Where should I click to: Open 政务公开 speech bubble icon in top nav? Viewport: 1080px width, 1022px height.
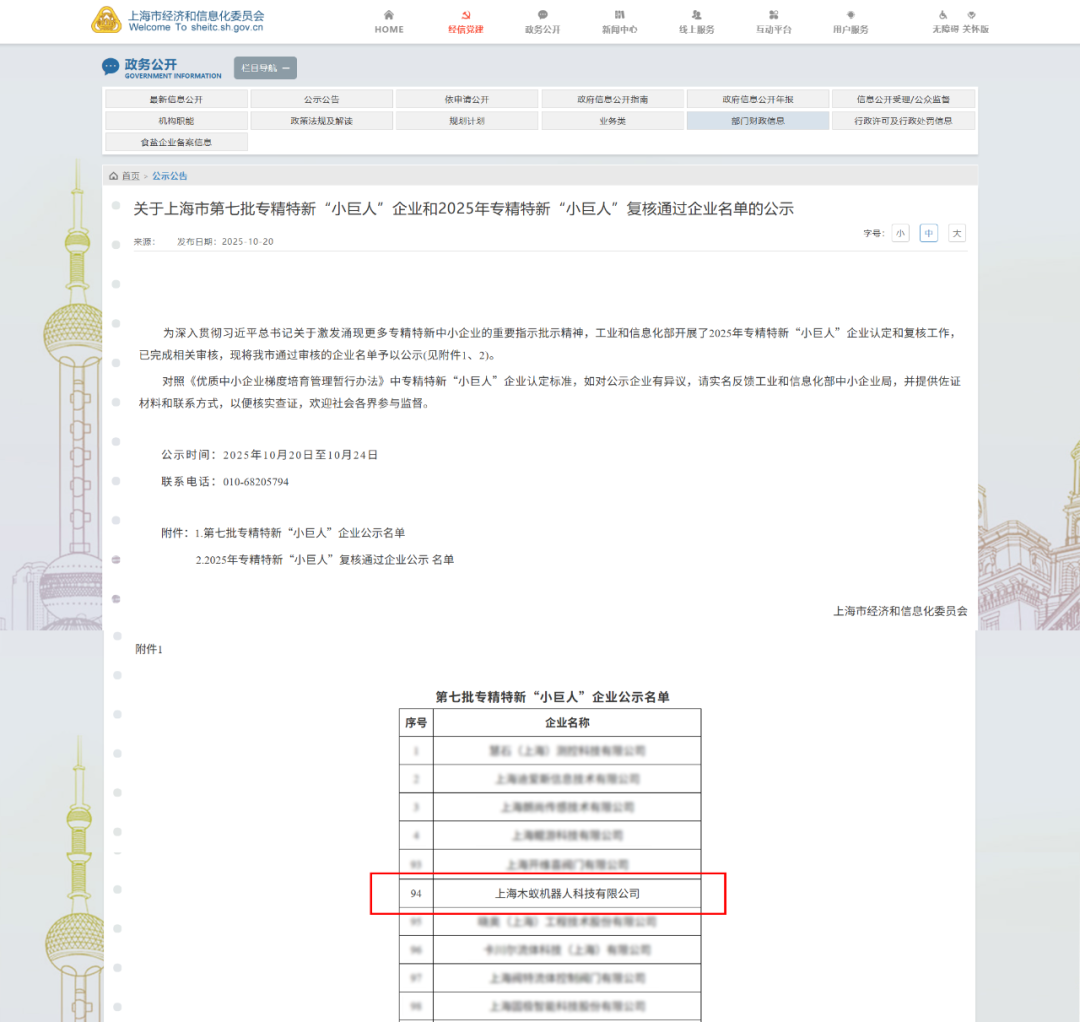[x=543, y=15]
